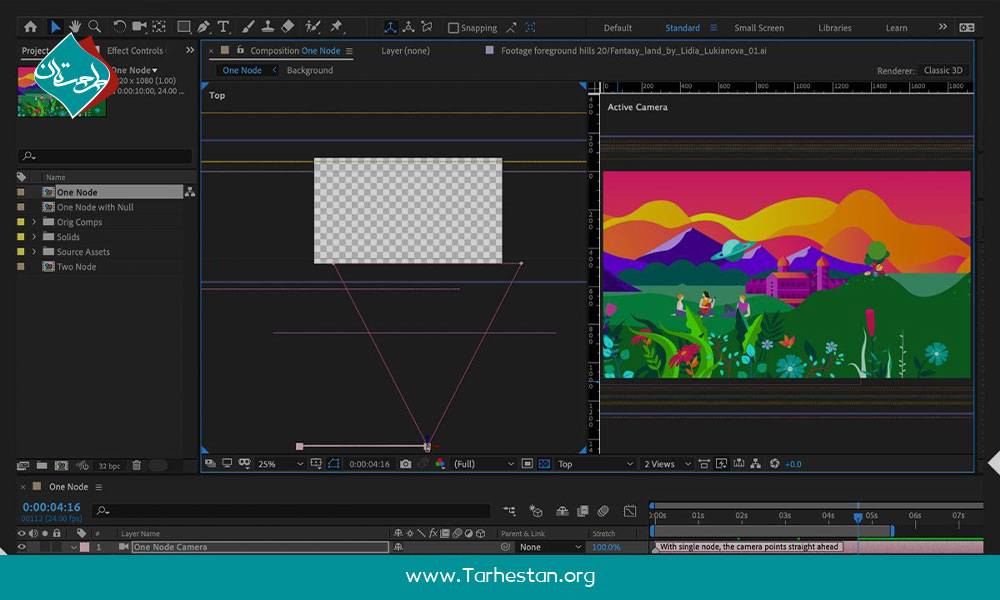Open the 3D View 'Top' dropdown
Viewport: 1000px width, 600px height.
coord(595,464)
